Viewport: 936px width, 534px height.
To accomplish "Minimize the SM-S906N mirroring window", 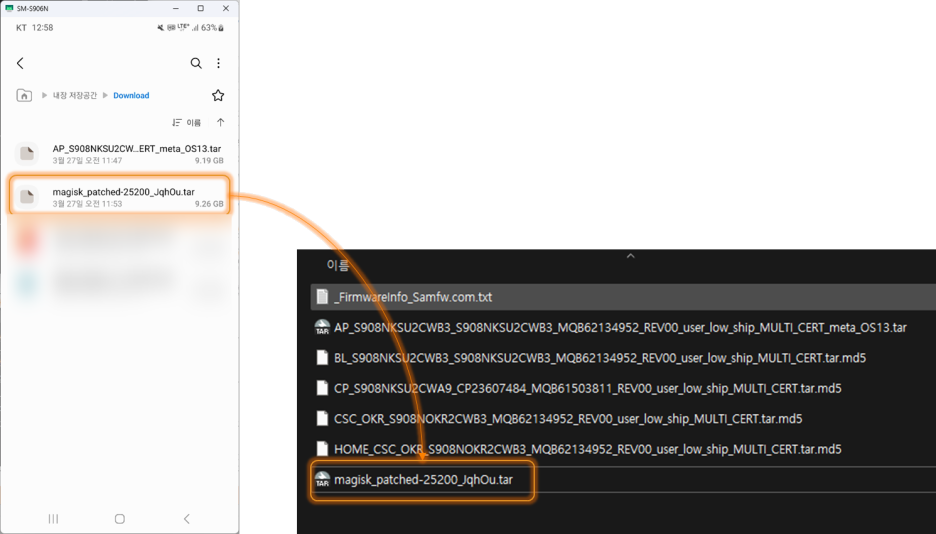I will [x=176, y=8].
